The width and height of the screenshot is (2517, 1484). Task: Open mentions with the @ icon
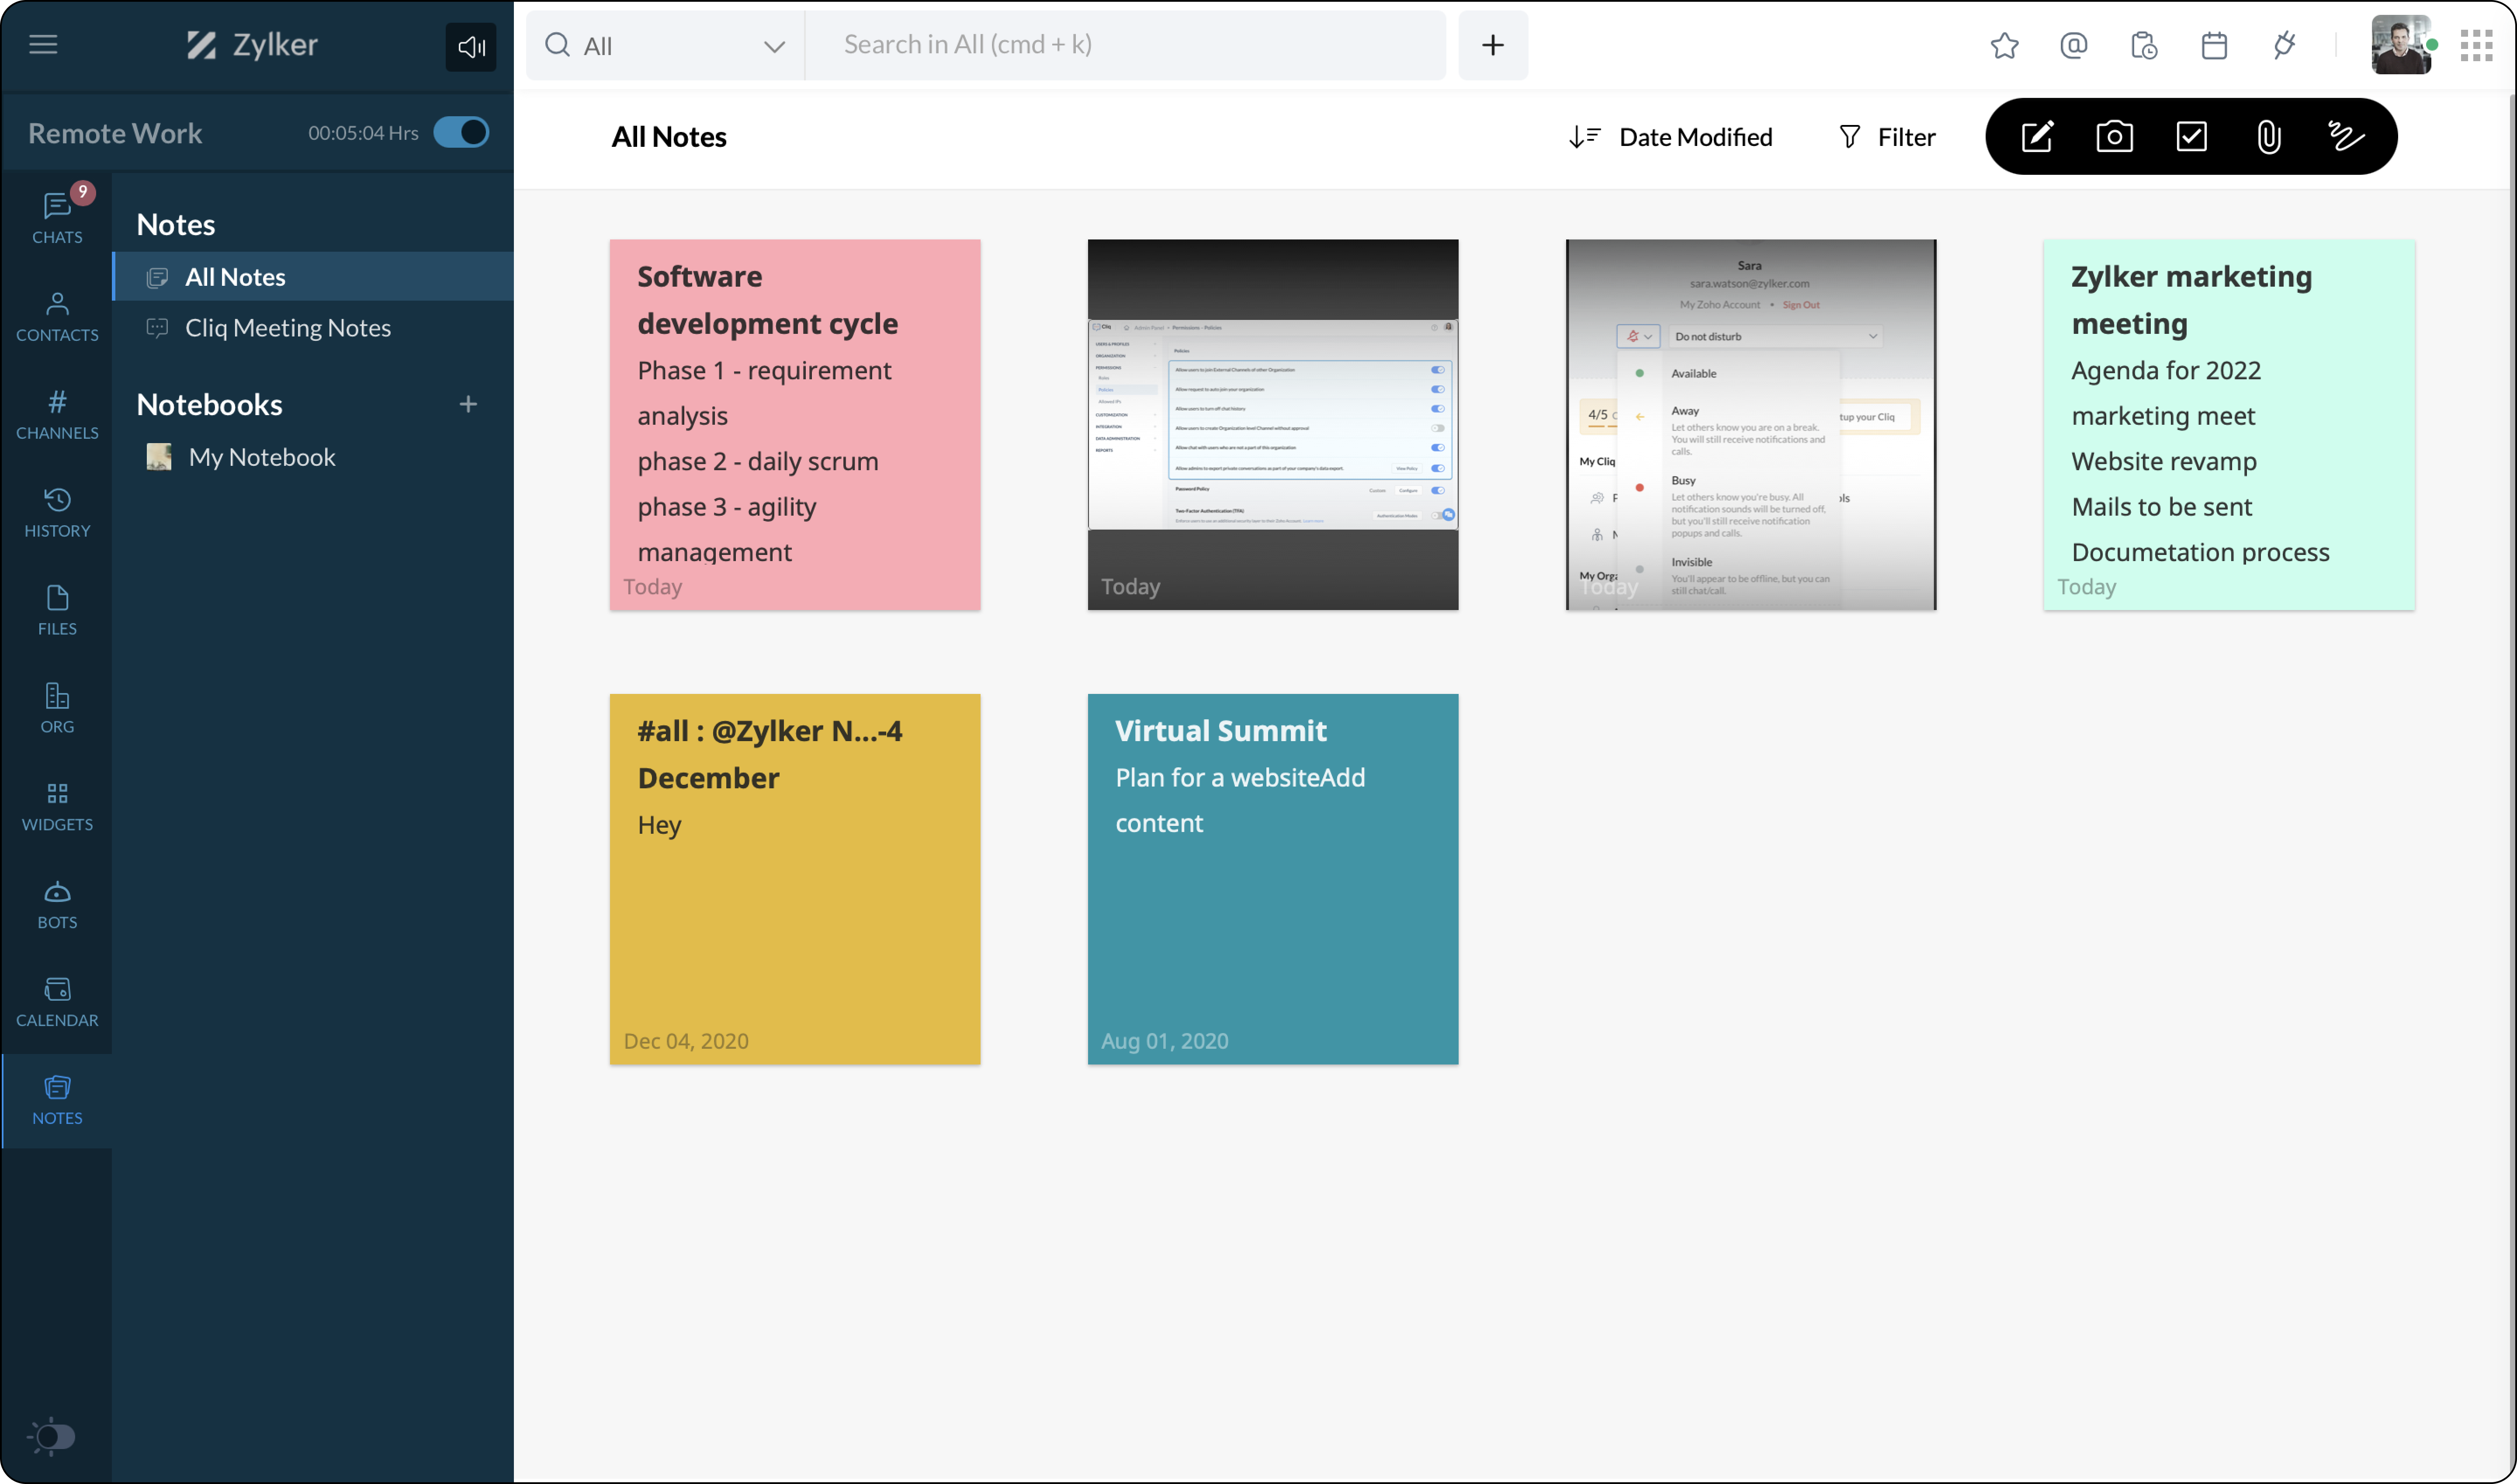point(2074,45)
